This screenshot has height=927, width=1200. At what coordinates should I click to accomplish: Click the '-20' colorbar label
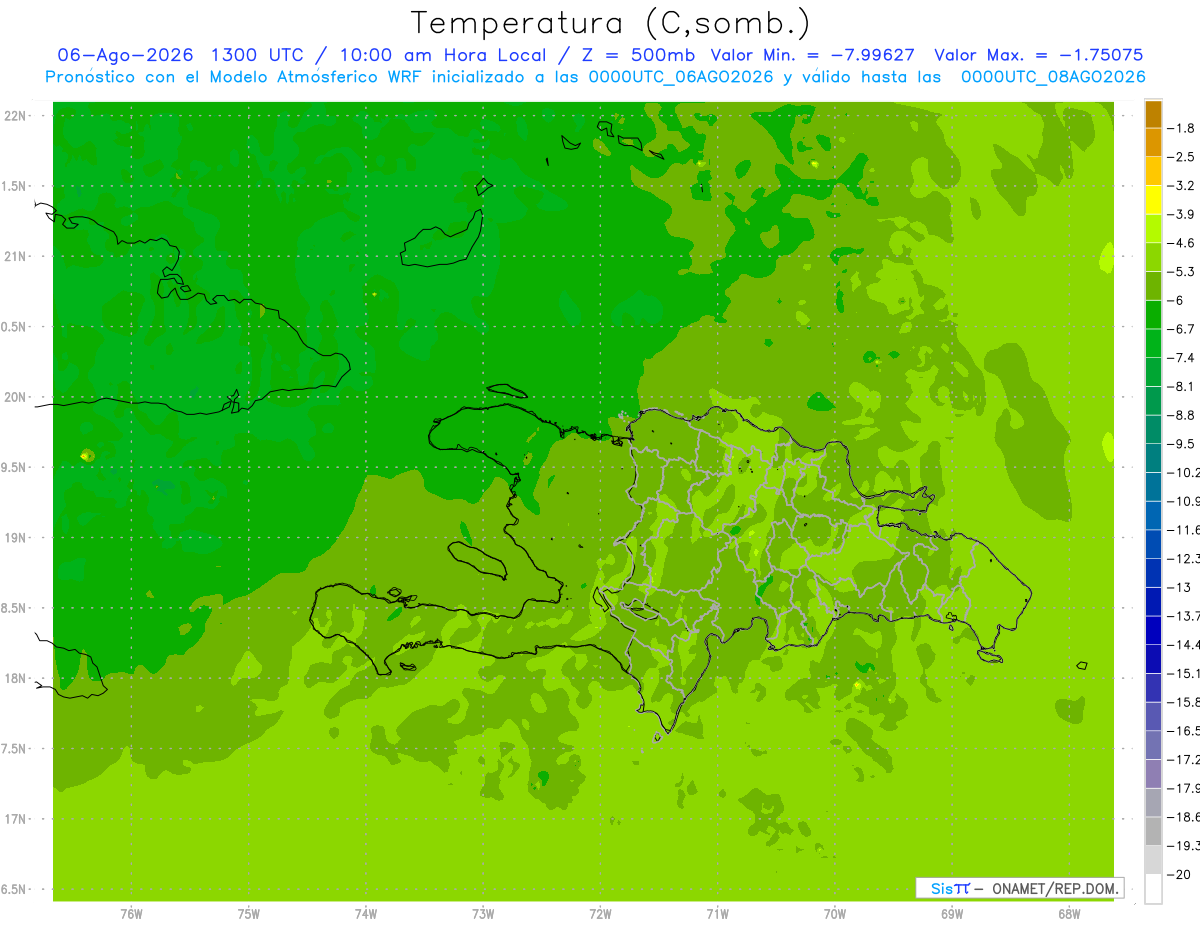1180,874
